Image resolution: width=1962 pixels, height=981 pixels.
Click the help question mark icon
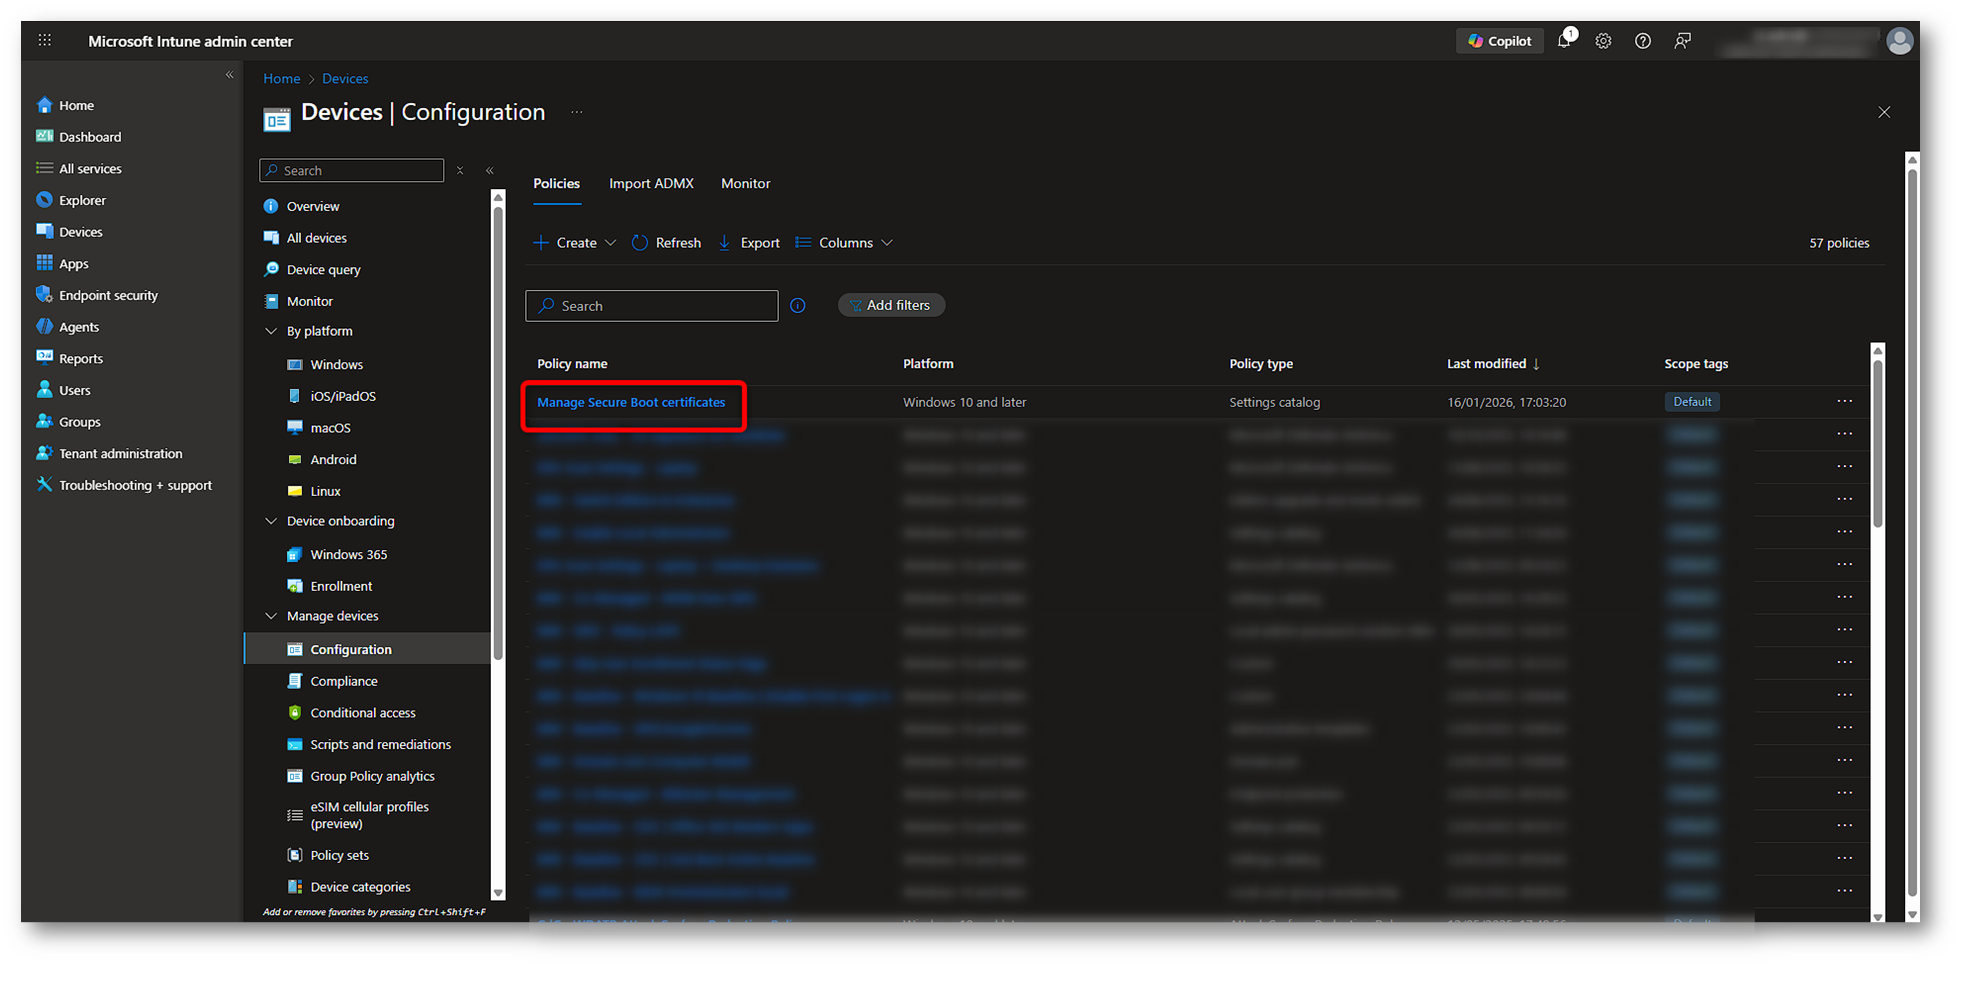tap(1642, 41)
